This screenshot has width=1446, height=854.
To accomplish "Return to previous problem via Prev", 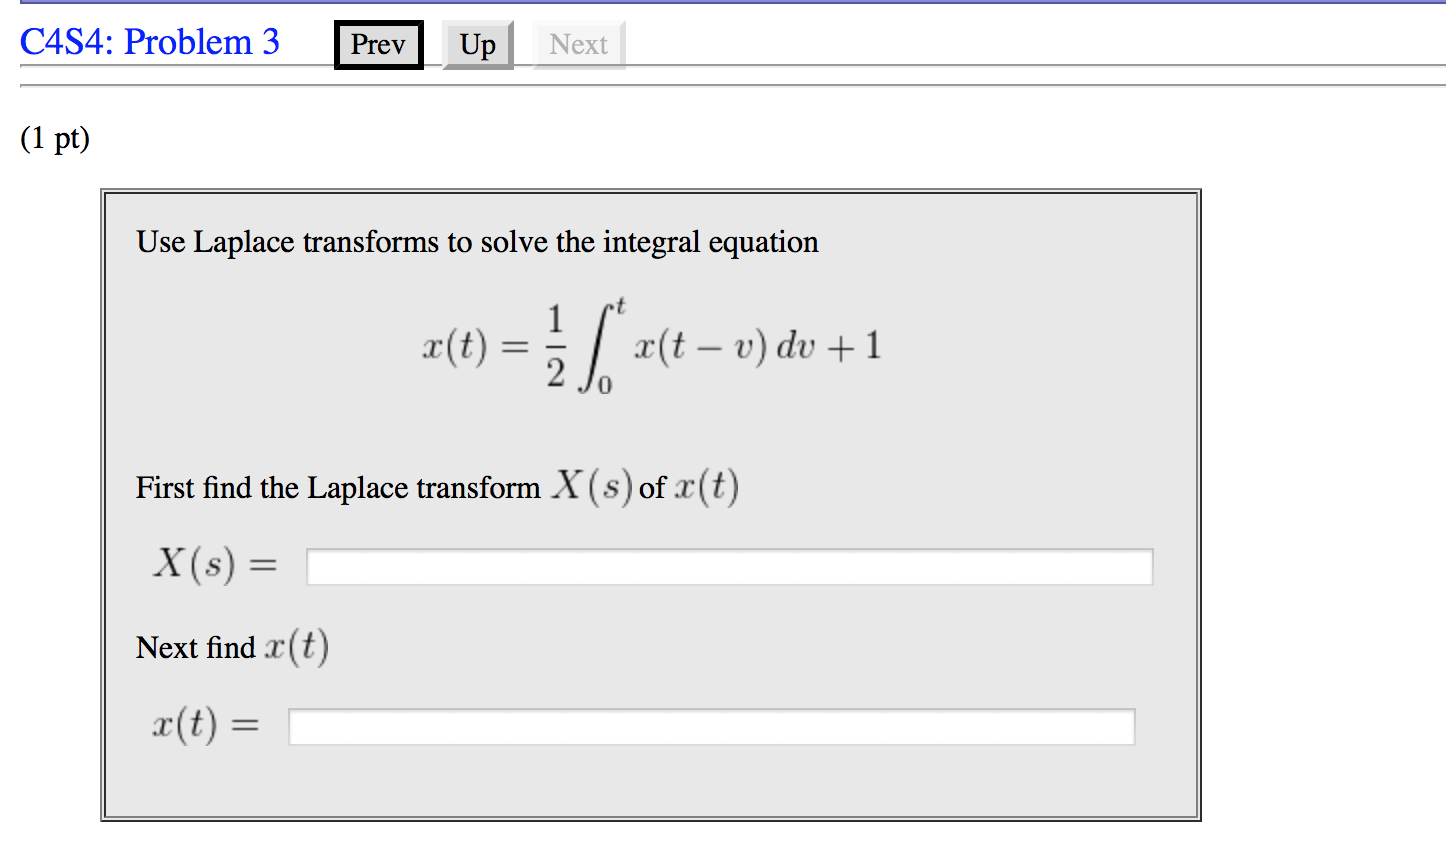I will 378,44.
